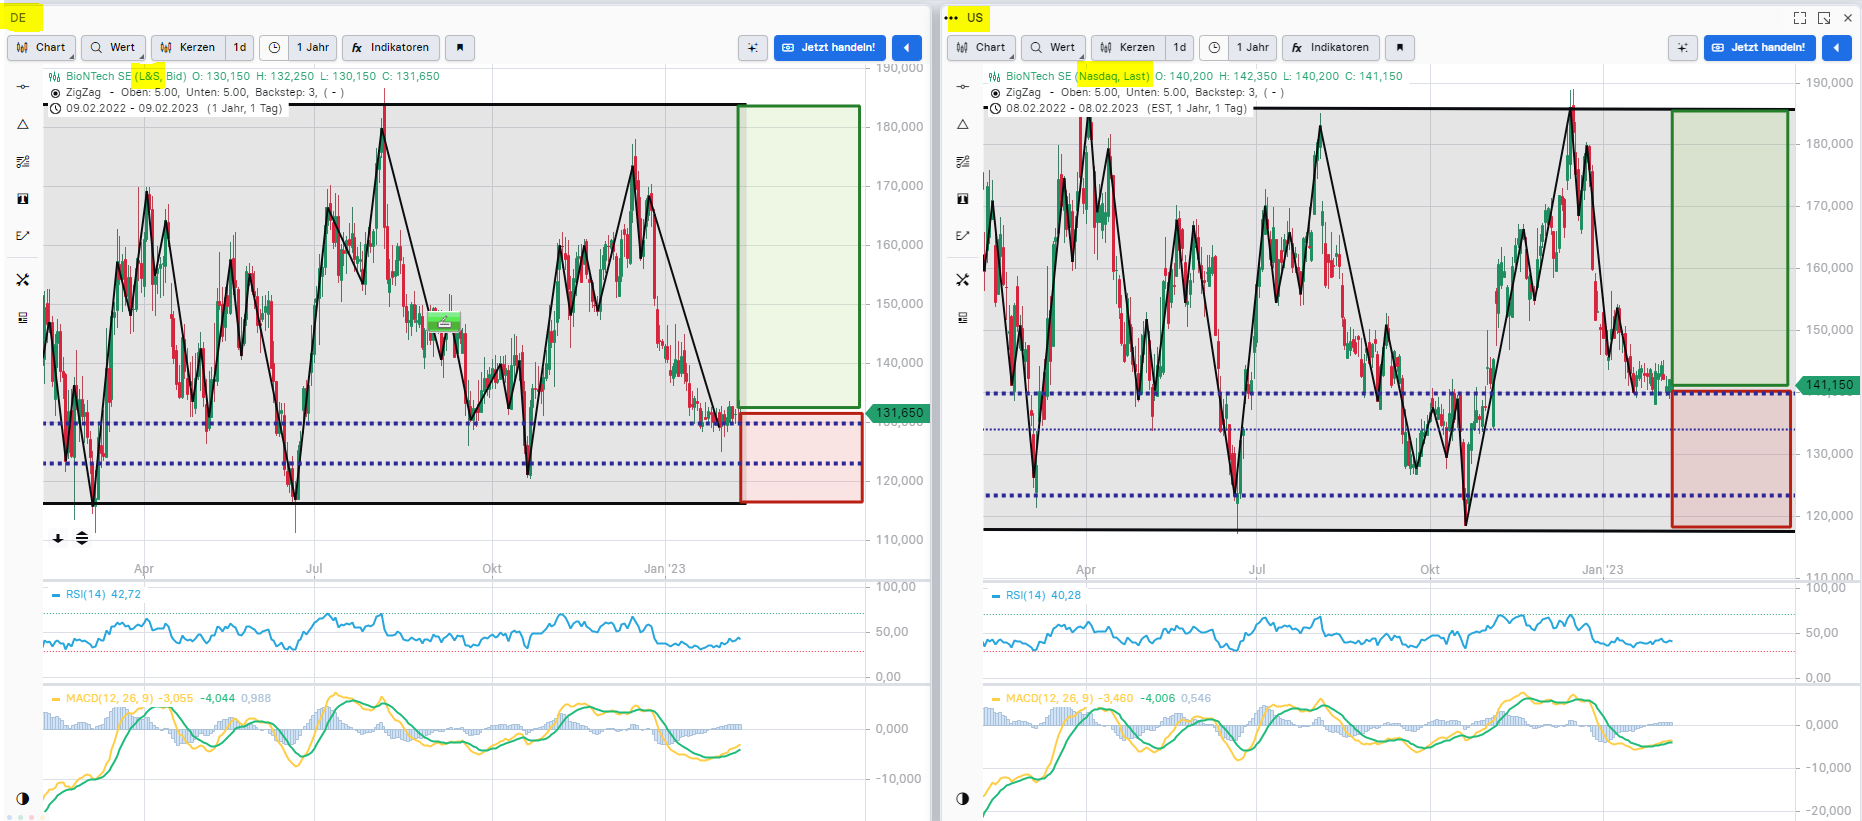Select the Fibonacci trend lines tool in DE chart

(23, 161)
